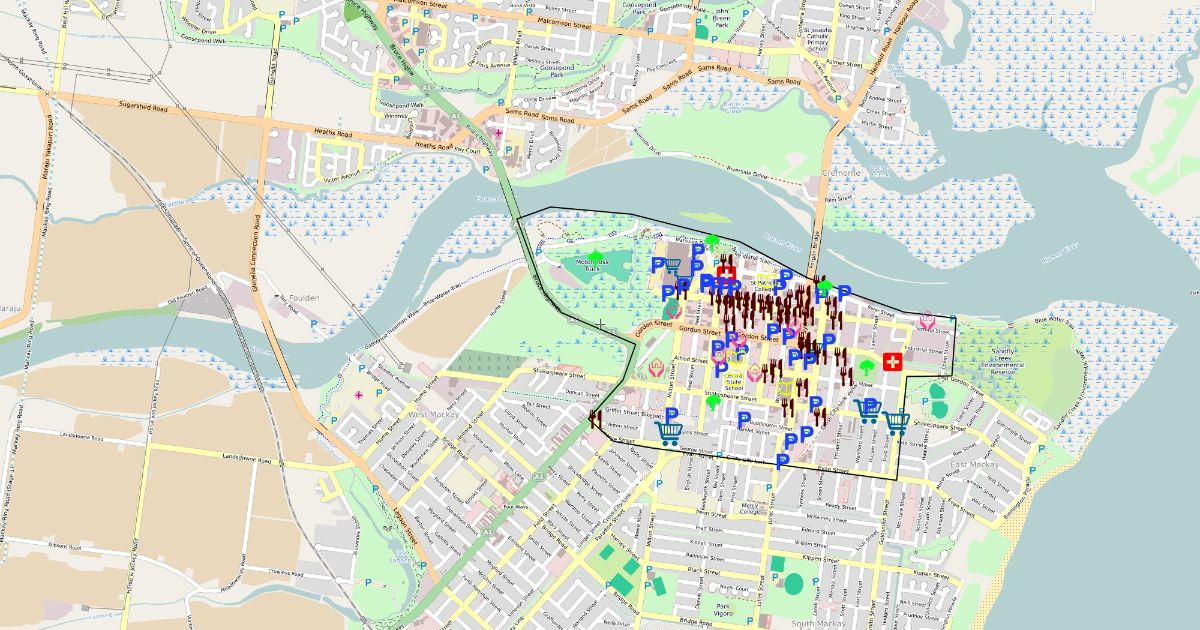
Task: Click the West Mackay suburb label
Action: click(432, 413)
